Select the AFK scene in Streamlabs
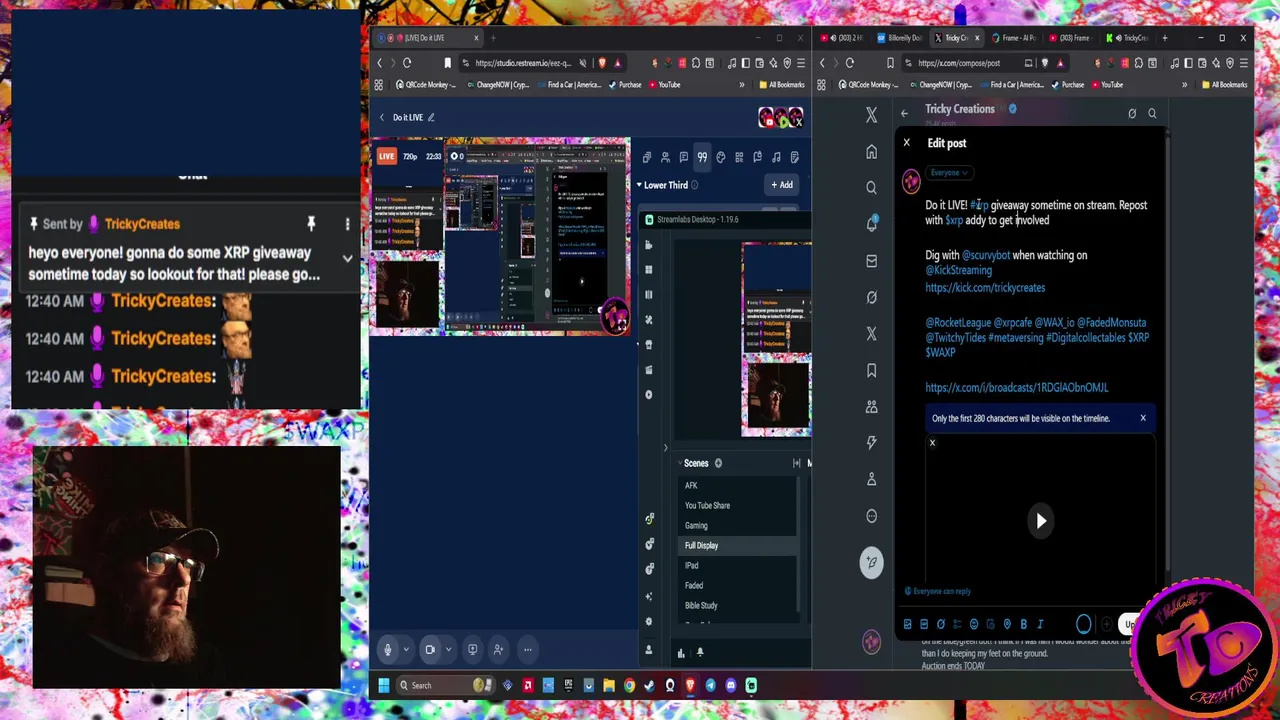 [x=738, y=485]
